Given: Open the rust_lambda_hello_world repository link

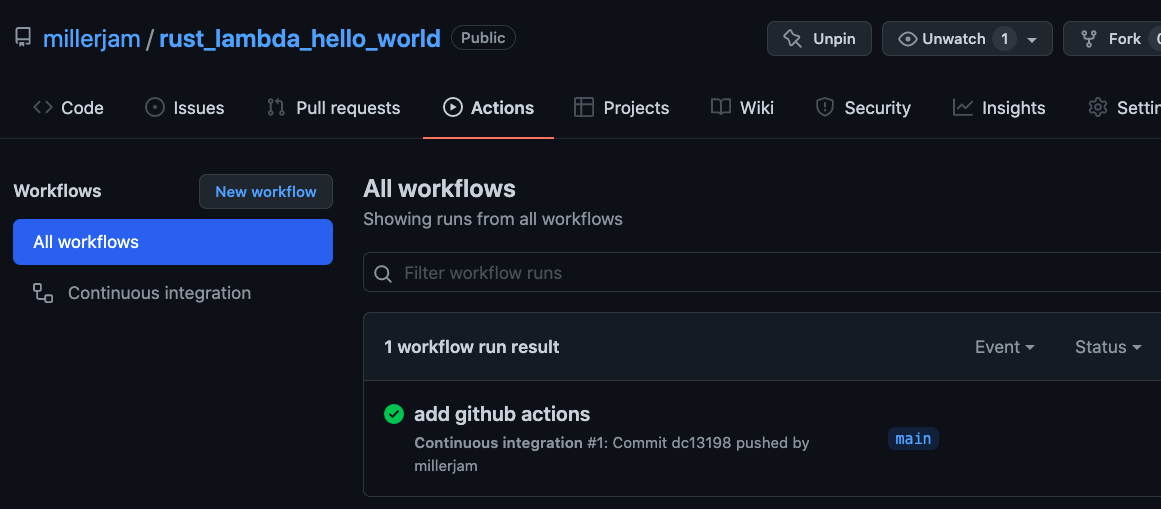Looking at the screenshot, I should pos(300,39).
